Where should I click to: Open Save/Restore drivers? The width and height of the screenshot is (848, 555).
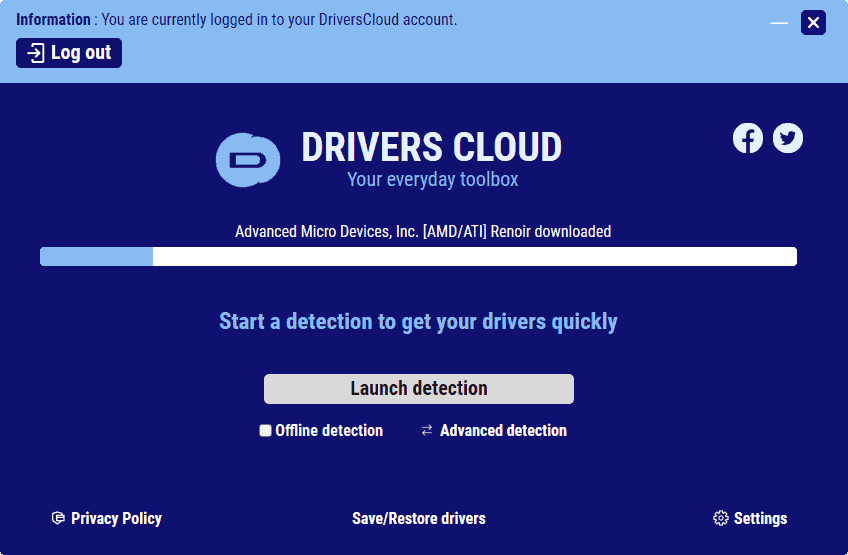click(x=419, y=518)
